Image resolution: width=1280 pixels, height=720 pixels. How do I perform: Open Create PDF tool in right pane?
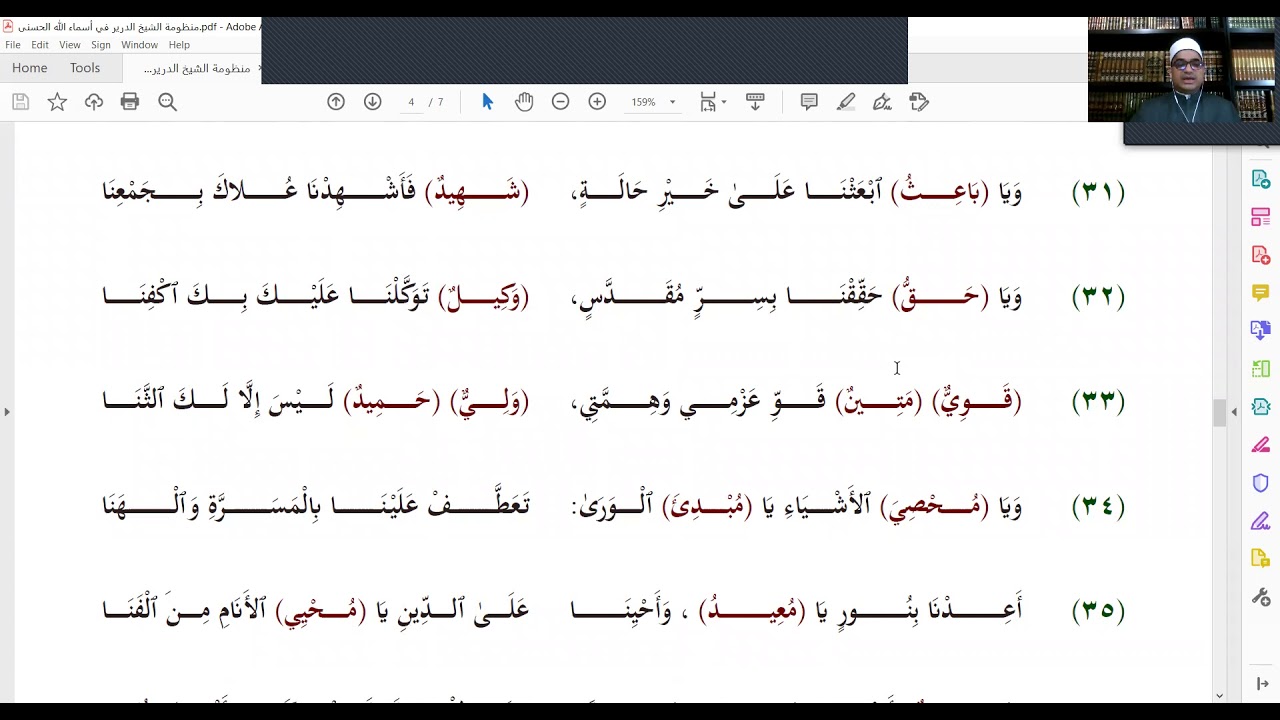tap(1261, 255)
